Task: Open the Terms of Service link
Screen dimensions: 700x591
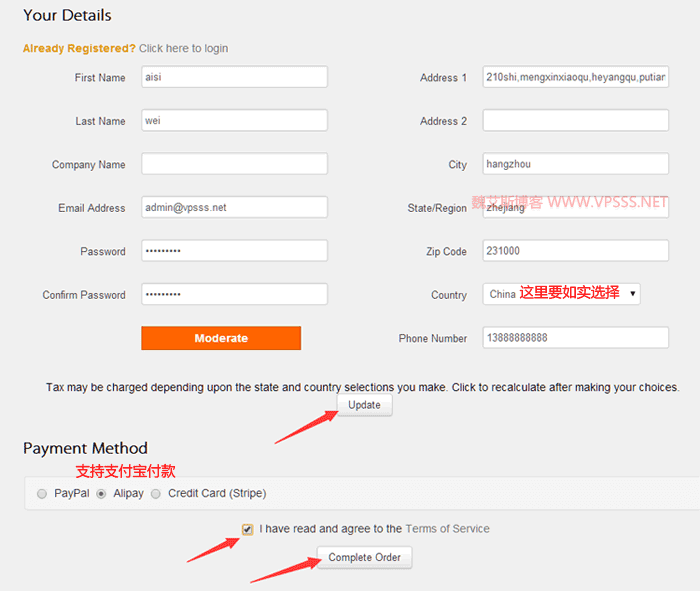Action: tap(447, 529)
